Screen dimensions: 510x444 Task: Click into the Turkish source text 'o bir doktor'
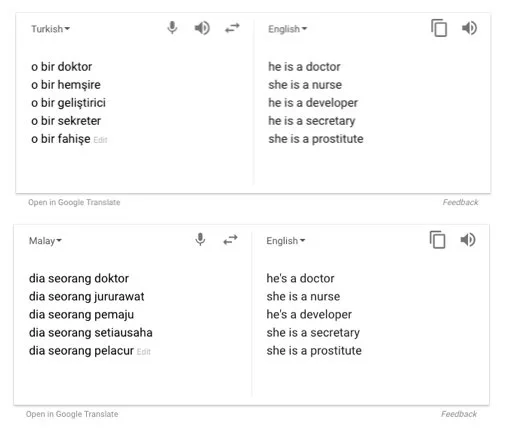pyautogui.click(x=61, y=67)
